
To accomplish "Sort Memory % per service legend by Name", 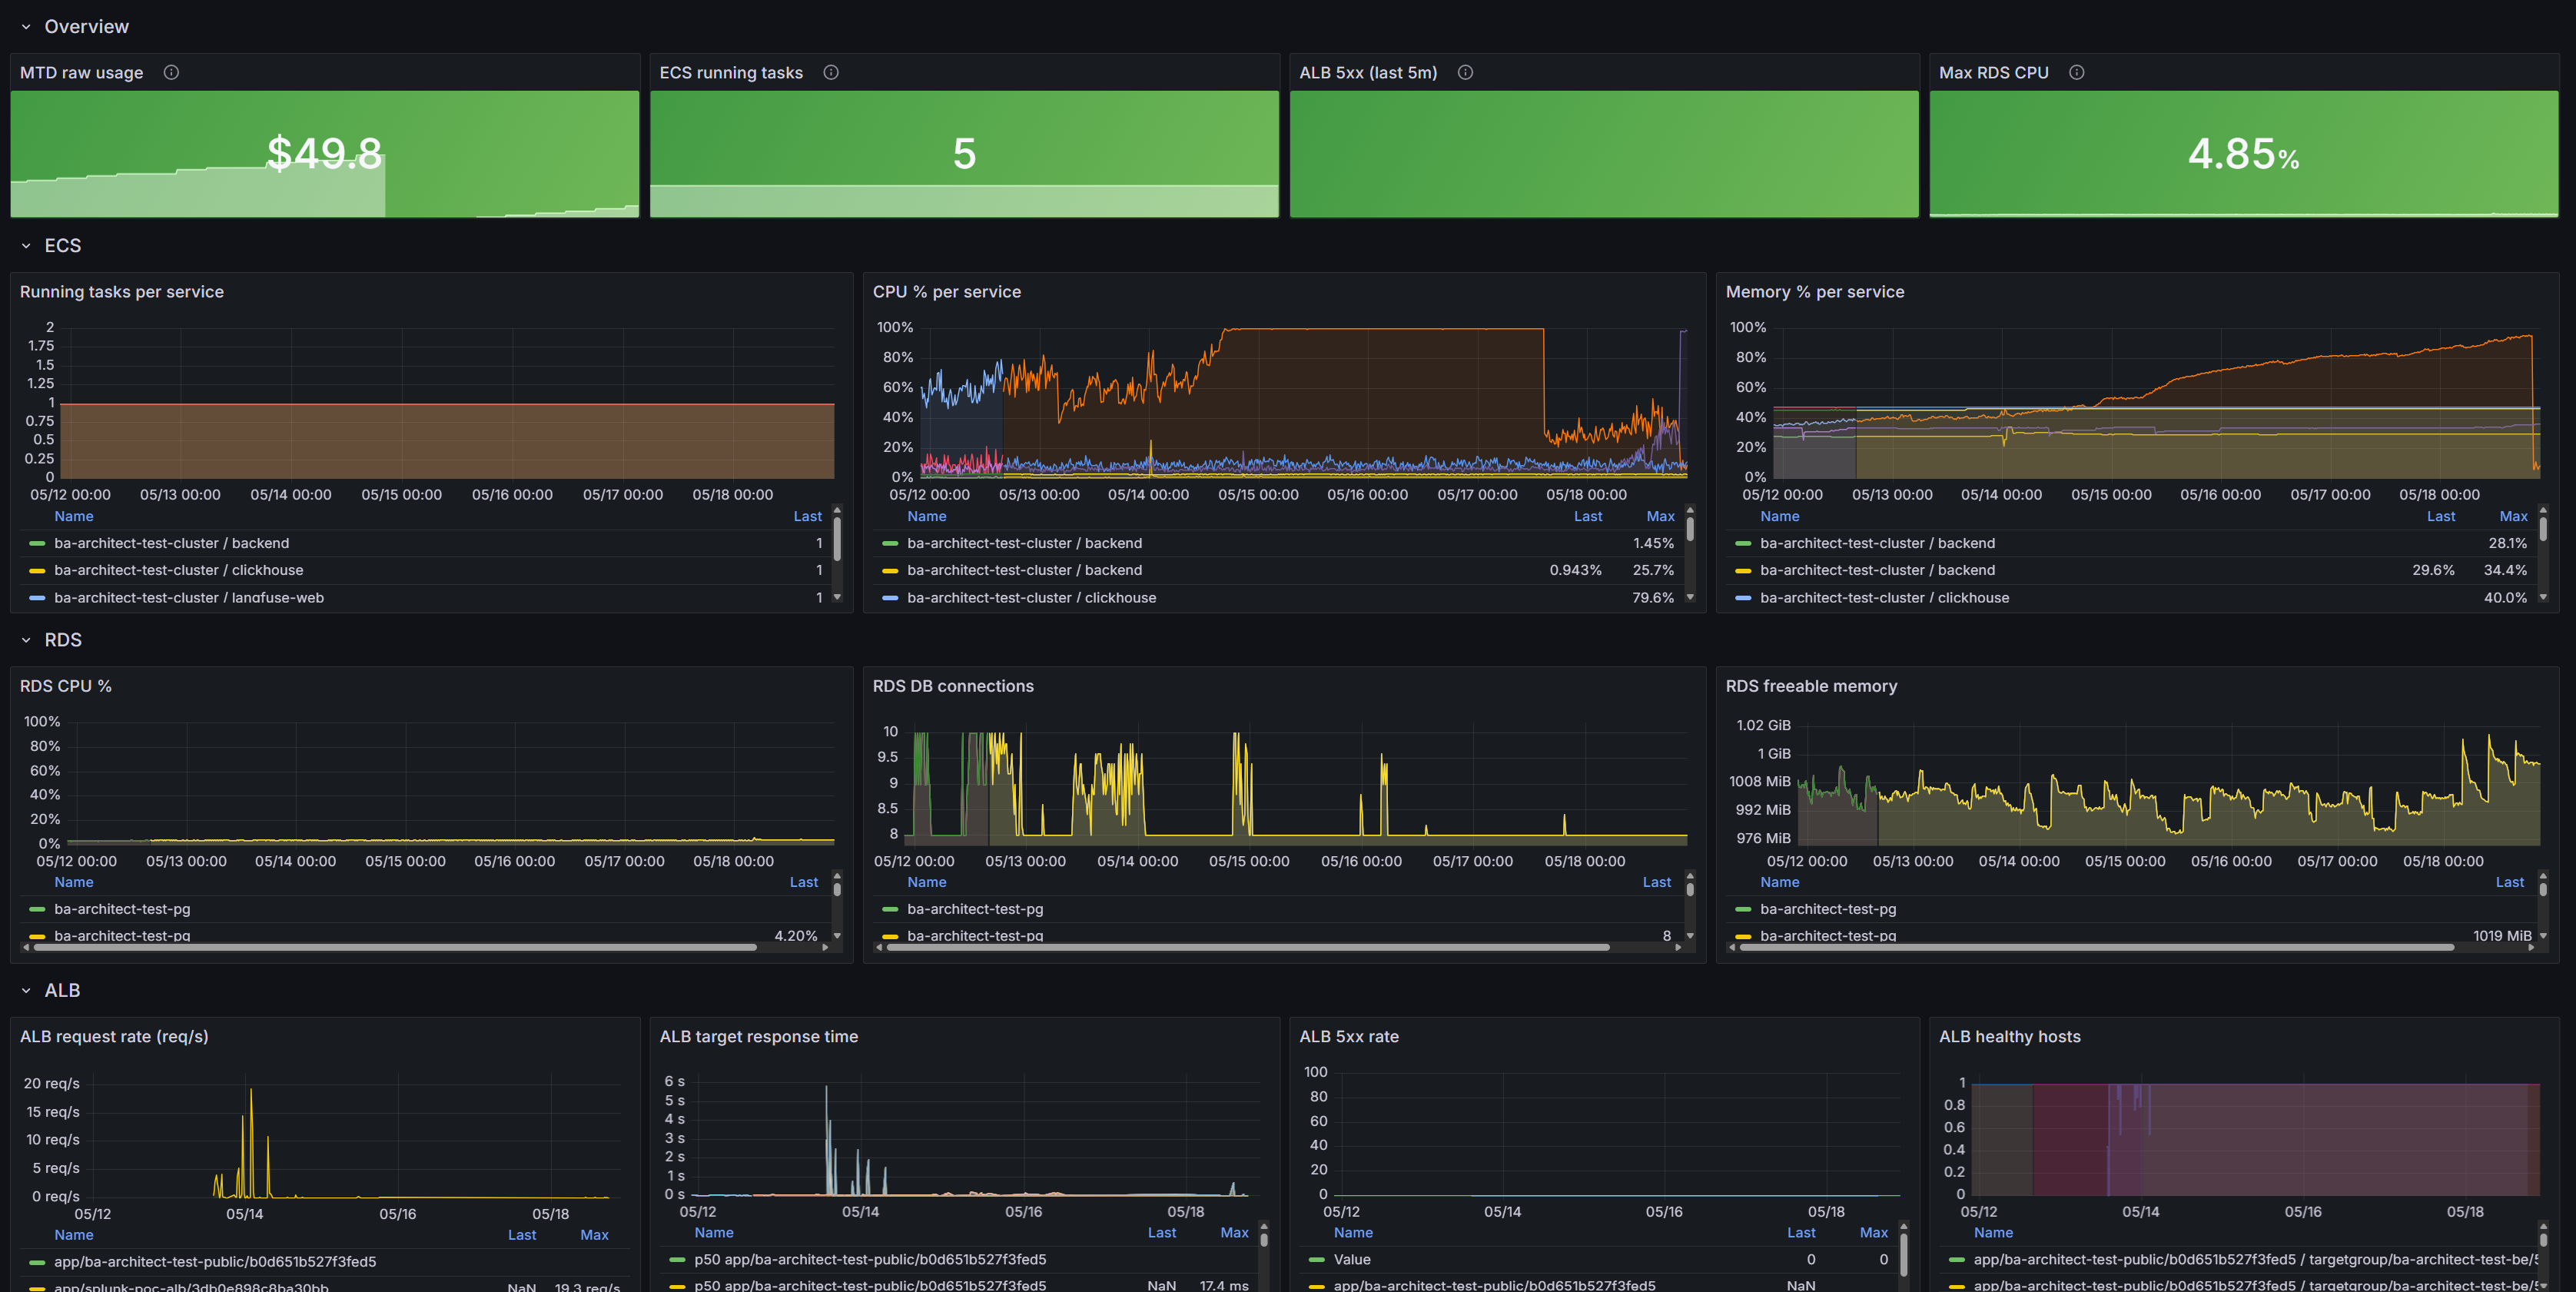I will 1780,516.
